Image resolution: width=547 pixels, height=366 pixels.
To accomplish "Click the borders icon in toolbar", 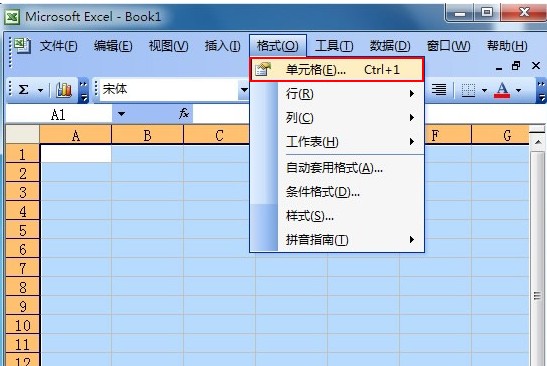I will point(468,90).
